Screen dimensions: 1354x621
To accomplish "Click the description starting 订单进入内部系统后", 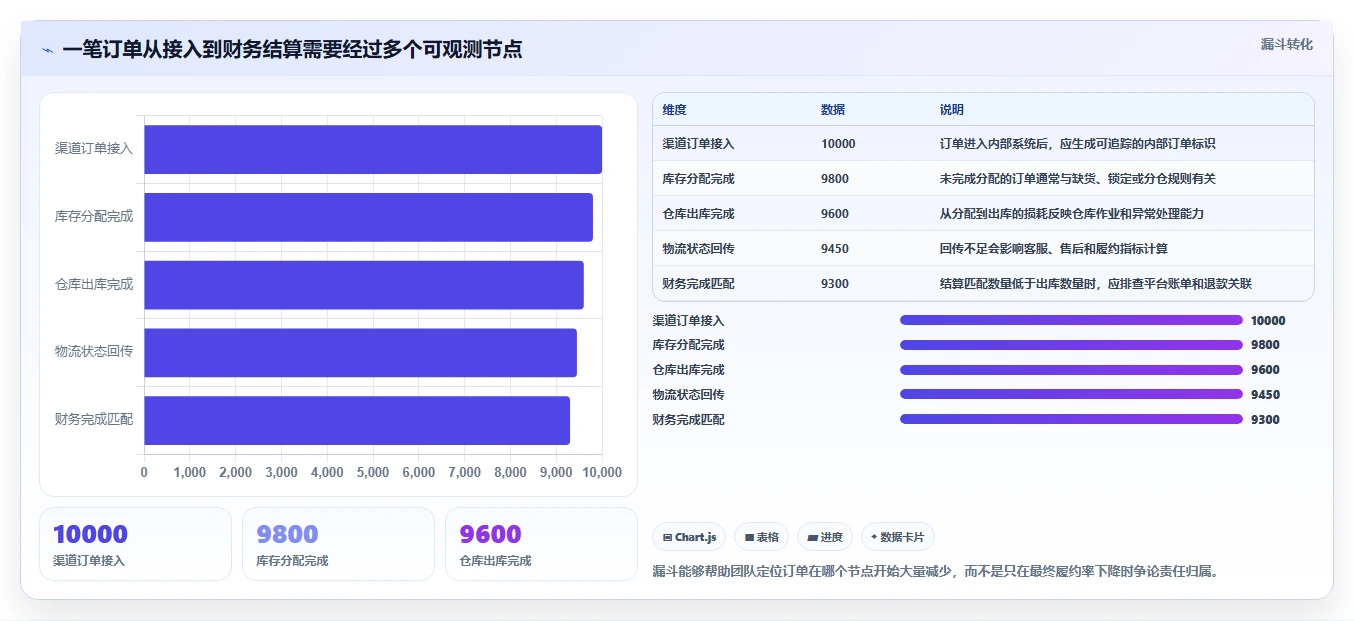I will 1078,144.
